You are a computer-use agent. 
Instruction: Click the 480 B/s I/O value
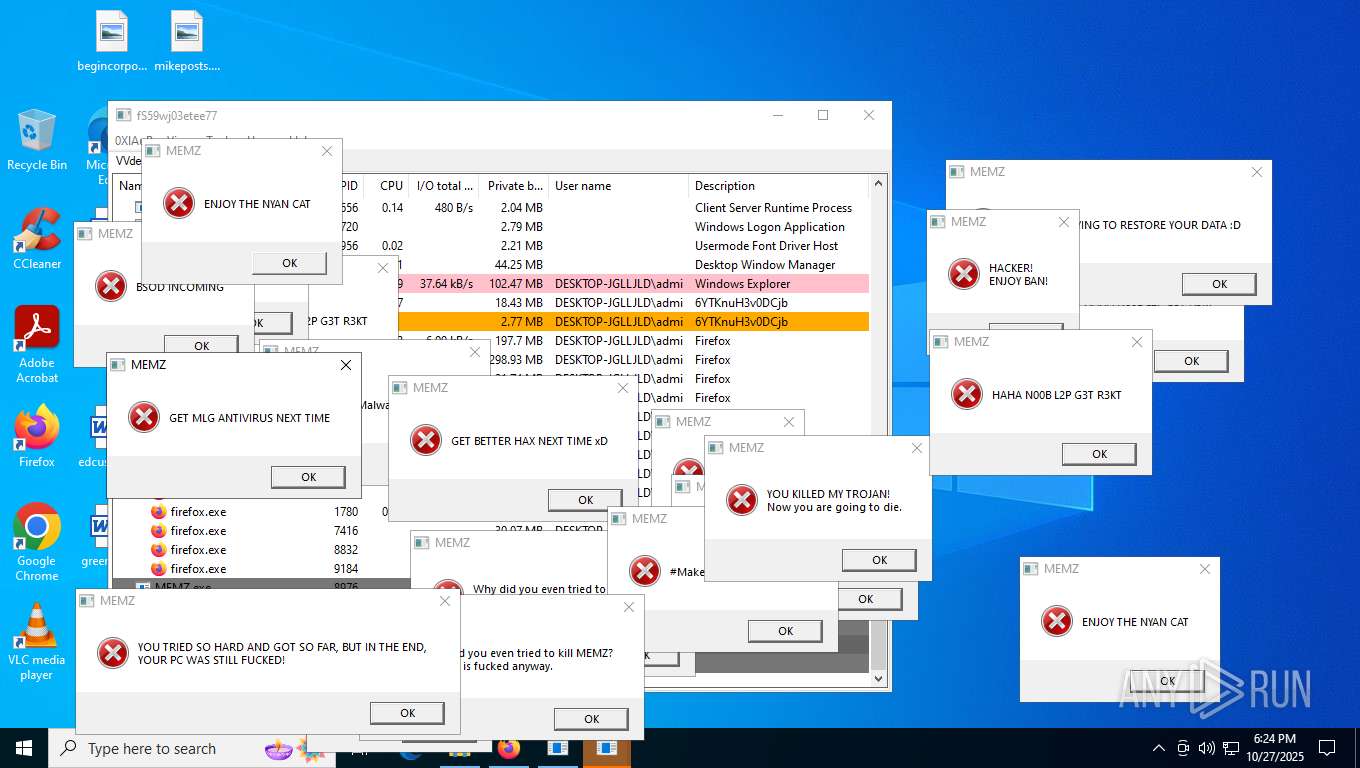[453, 208]
